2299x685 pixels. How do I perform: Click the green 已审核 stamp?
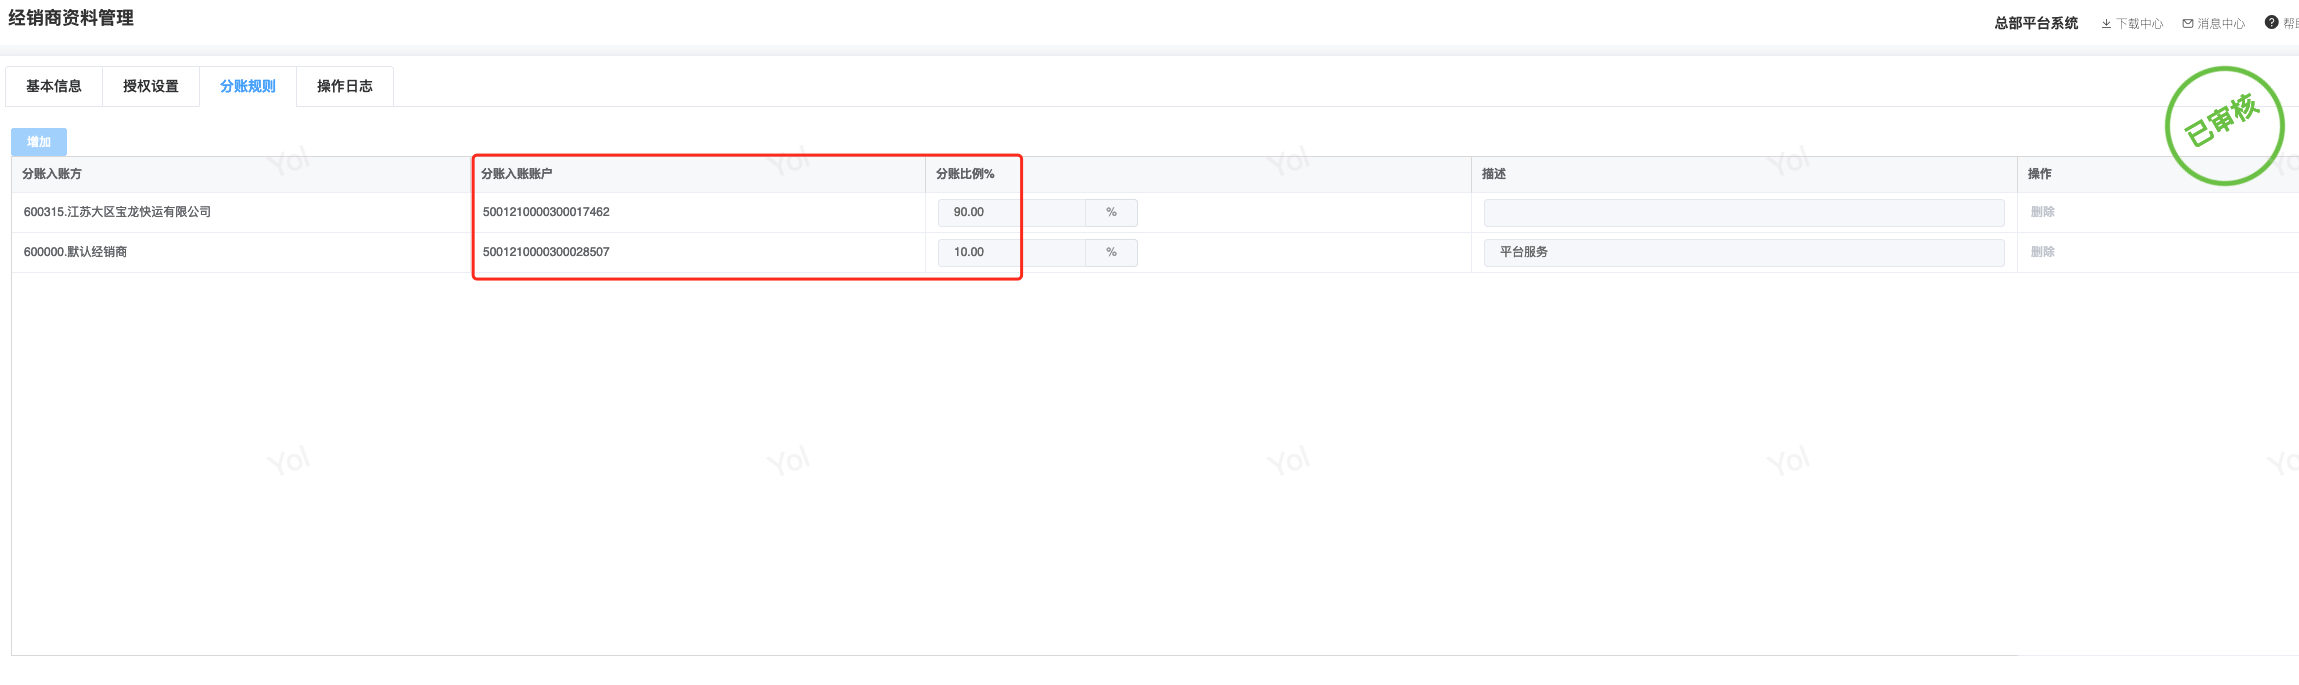pos(2224,126)
